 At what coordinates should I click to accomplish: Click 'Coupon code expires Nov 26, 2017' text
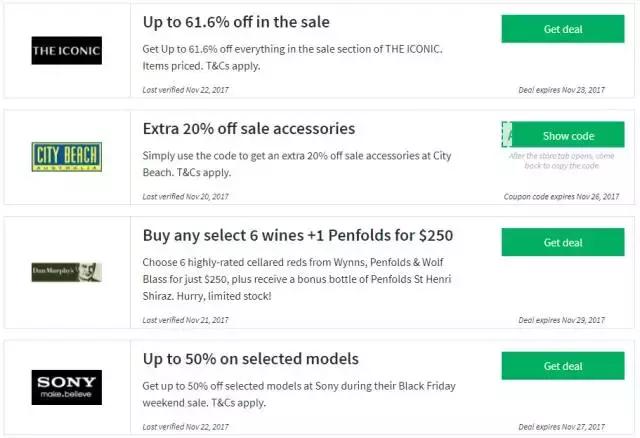(x=554, y=196)
